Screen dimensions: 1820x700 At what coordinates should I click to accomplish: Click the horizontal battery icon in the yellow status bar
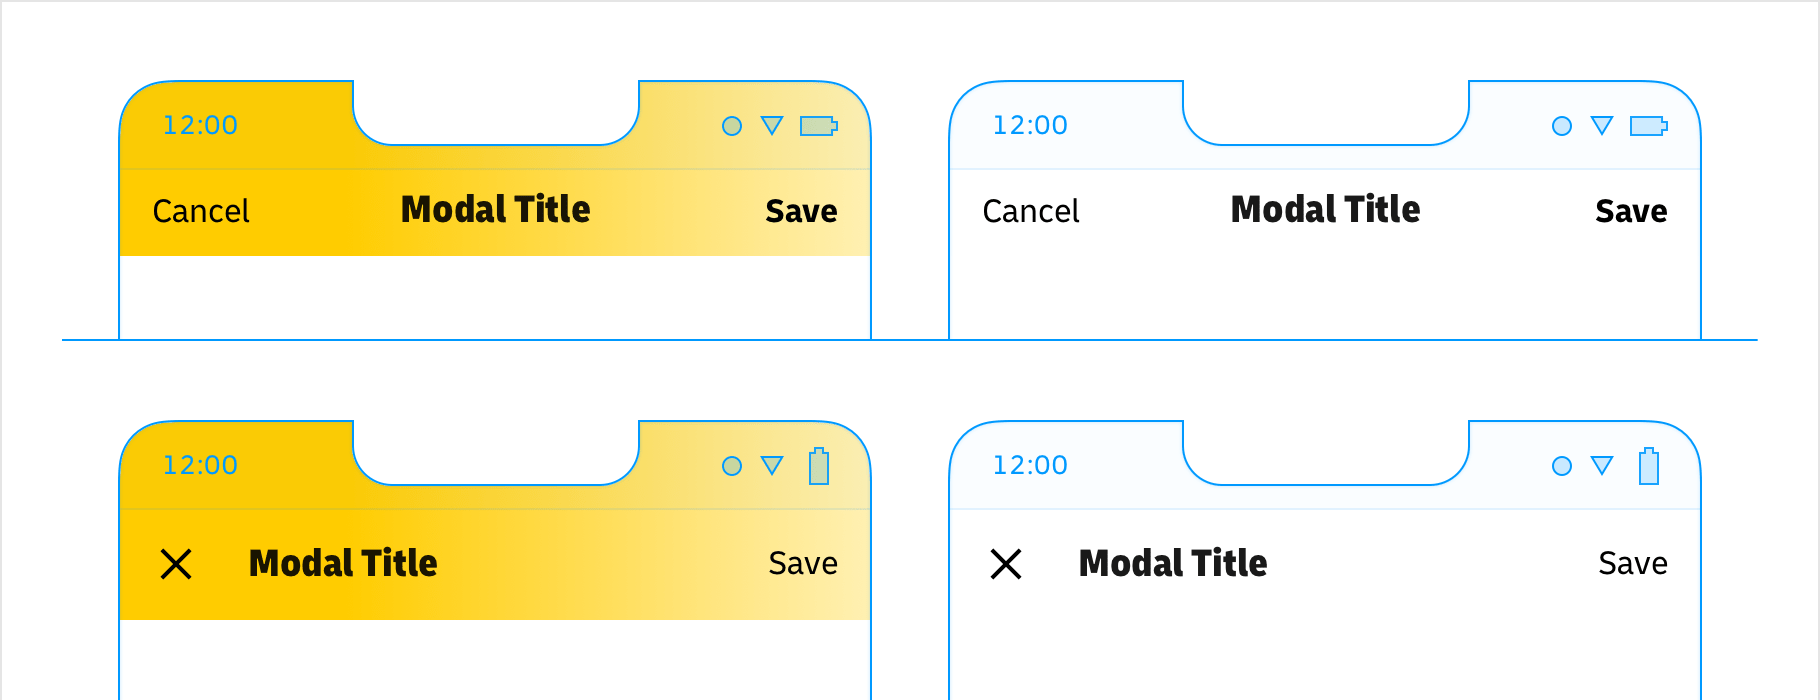pos(818,126)
